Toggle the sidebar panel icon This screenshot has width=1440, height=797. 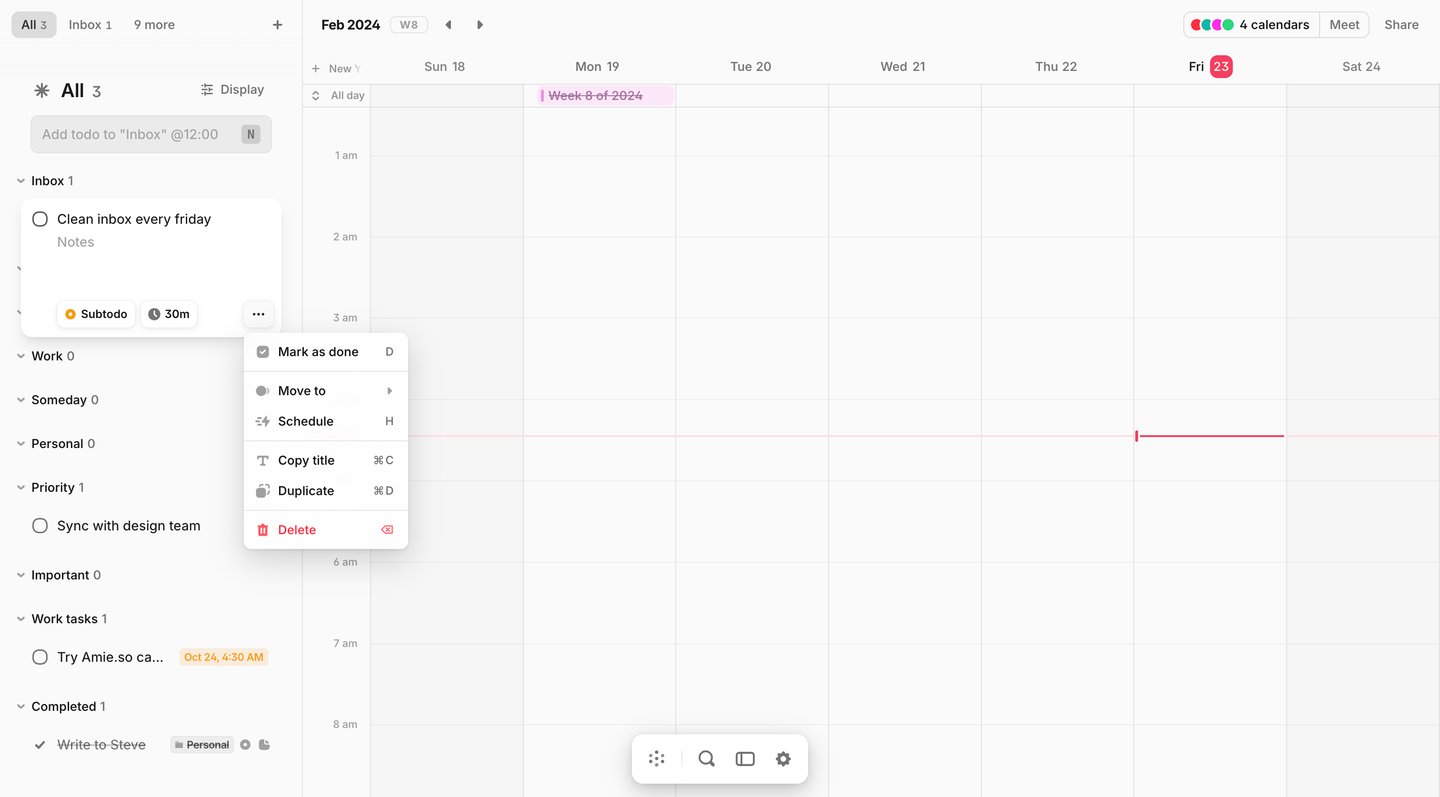[x=744, y=758]
